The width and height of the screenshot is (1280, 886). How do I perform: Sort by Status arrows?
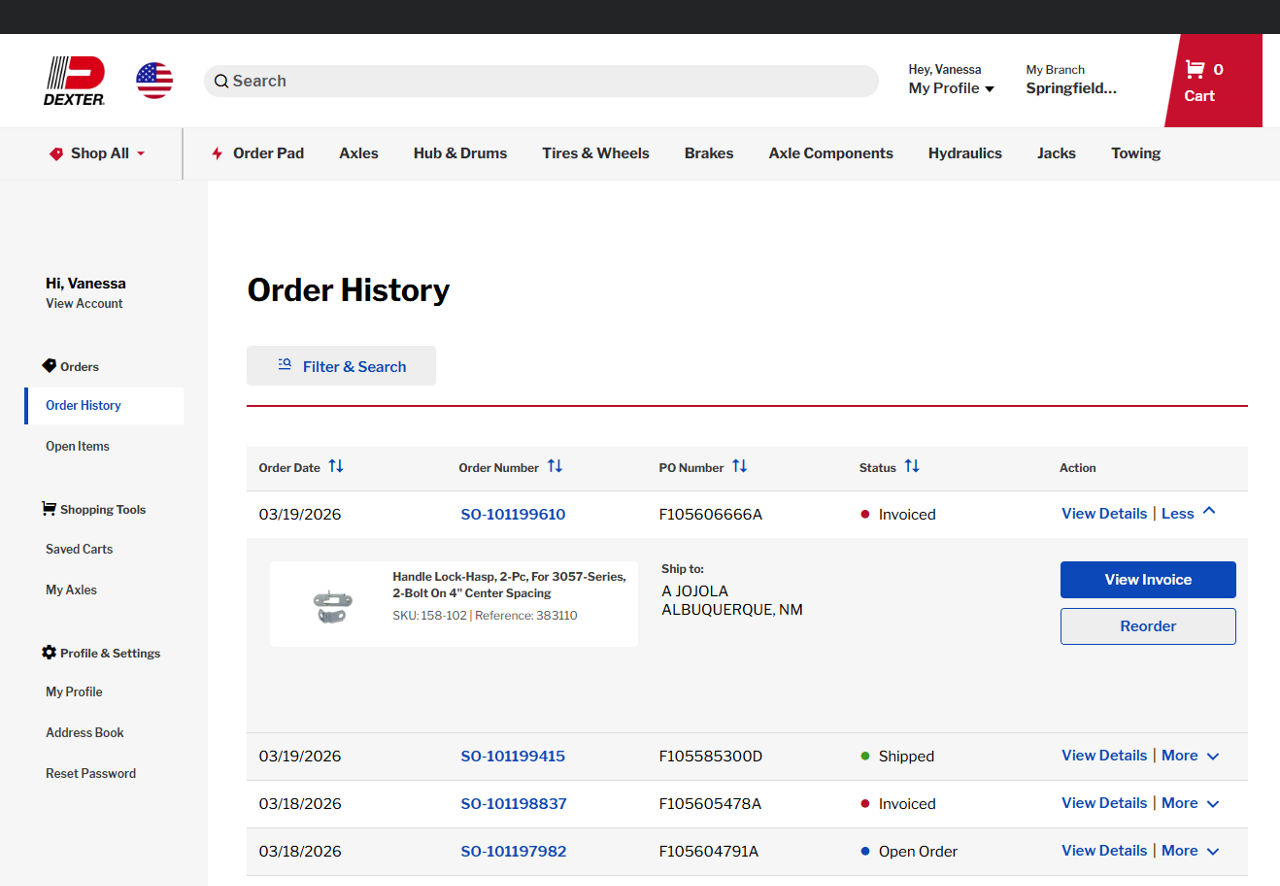click(x=912, y=466)
